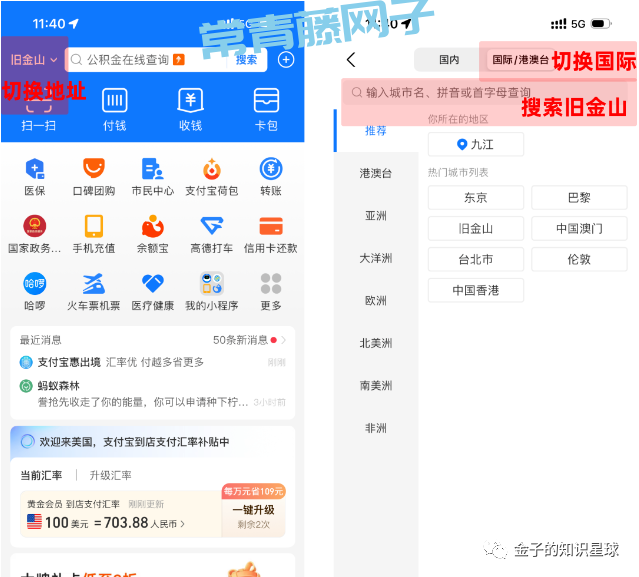Tap battery icon in status bar
The height and width of the screenshot is (577, 639).
click(601, 24)
